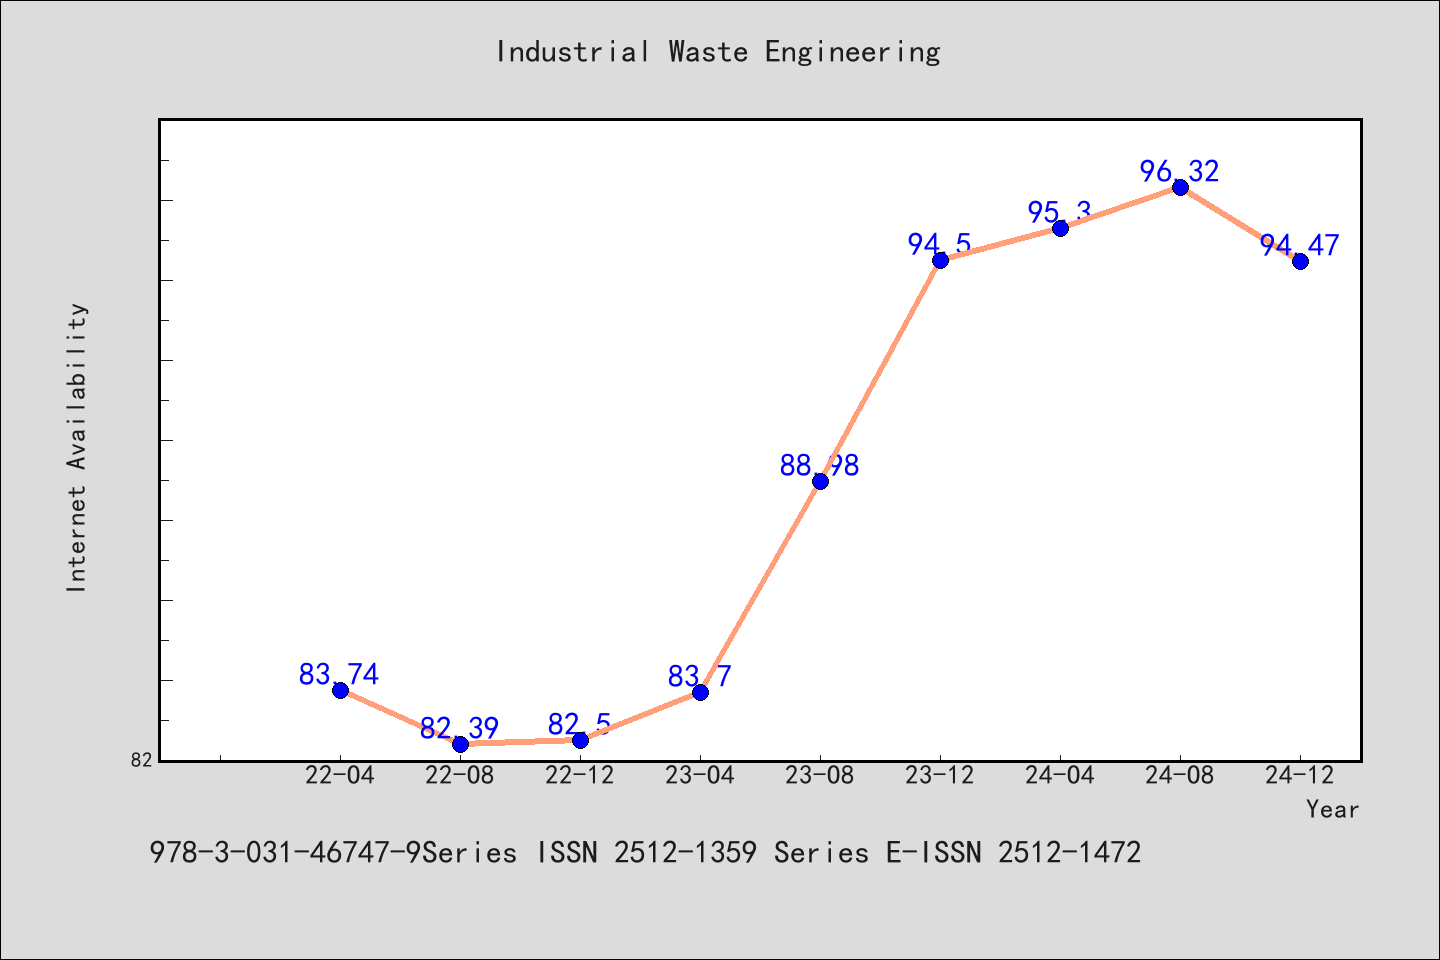Viewport: 1440px width, 960px height.
Task: Click the 22-04 x-axis label
Action: pos(340,775)
